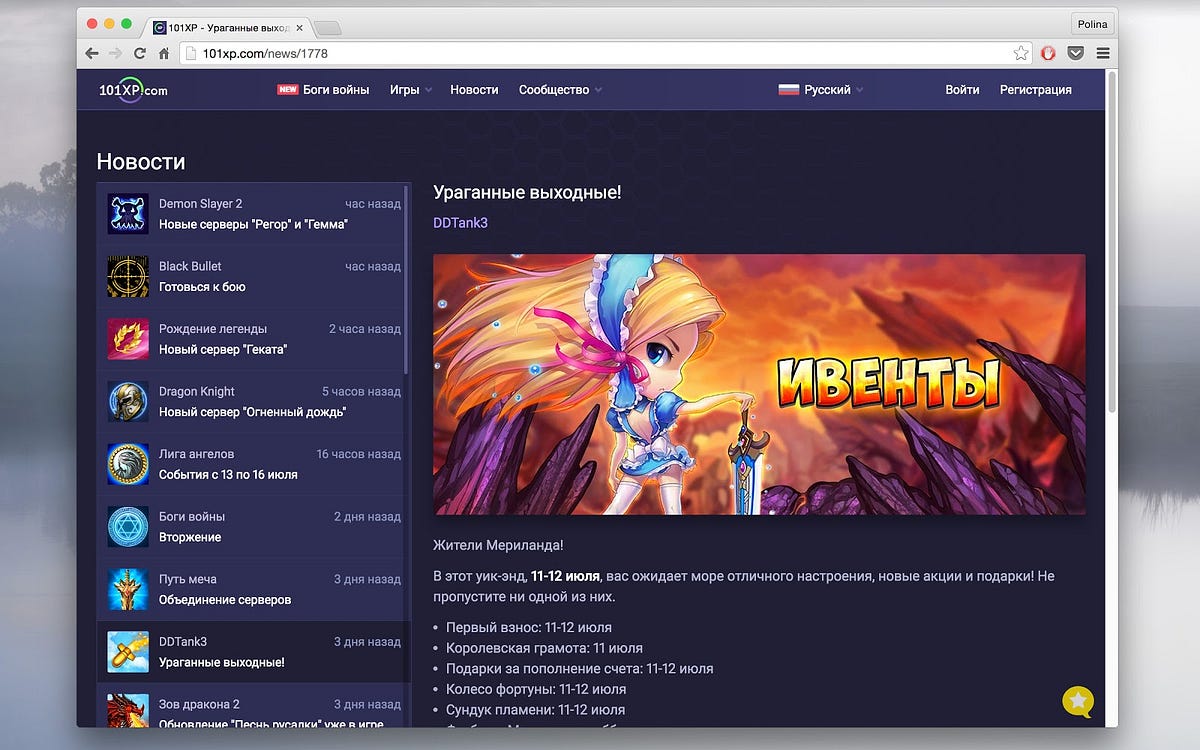Viewport: 1200px width, 750px height.
Task: Open news 'Новый сервер "Геката"'
Action: click(x=223, y=349)
